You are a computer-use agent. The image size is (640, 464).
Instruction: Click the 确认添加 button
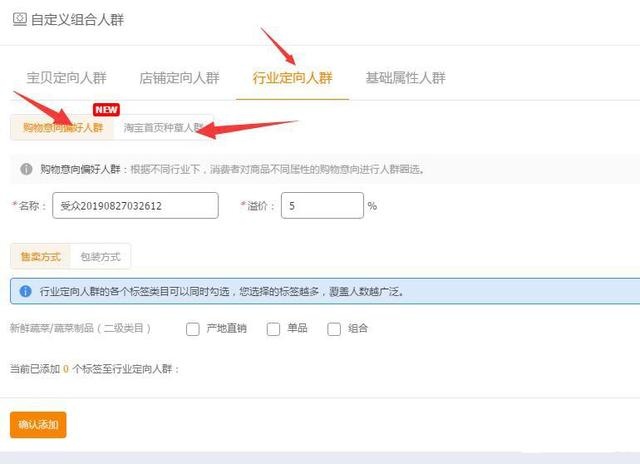click(x=38, y=425)
